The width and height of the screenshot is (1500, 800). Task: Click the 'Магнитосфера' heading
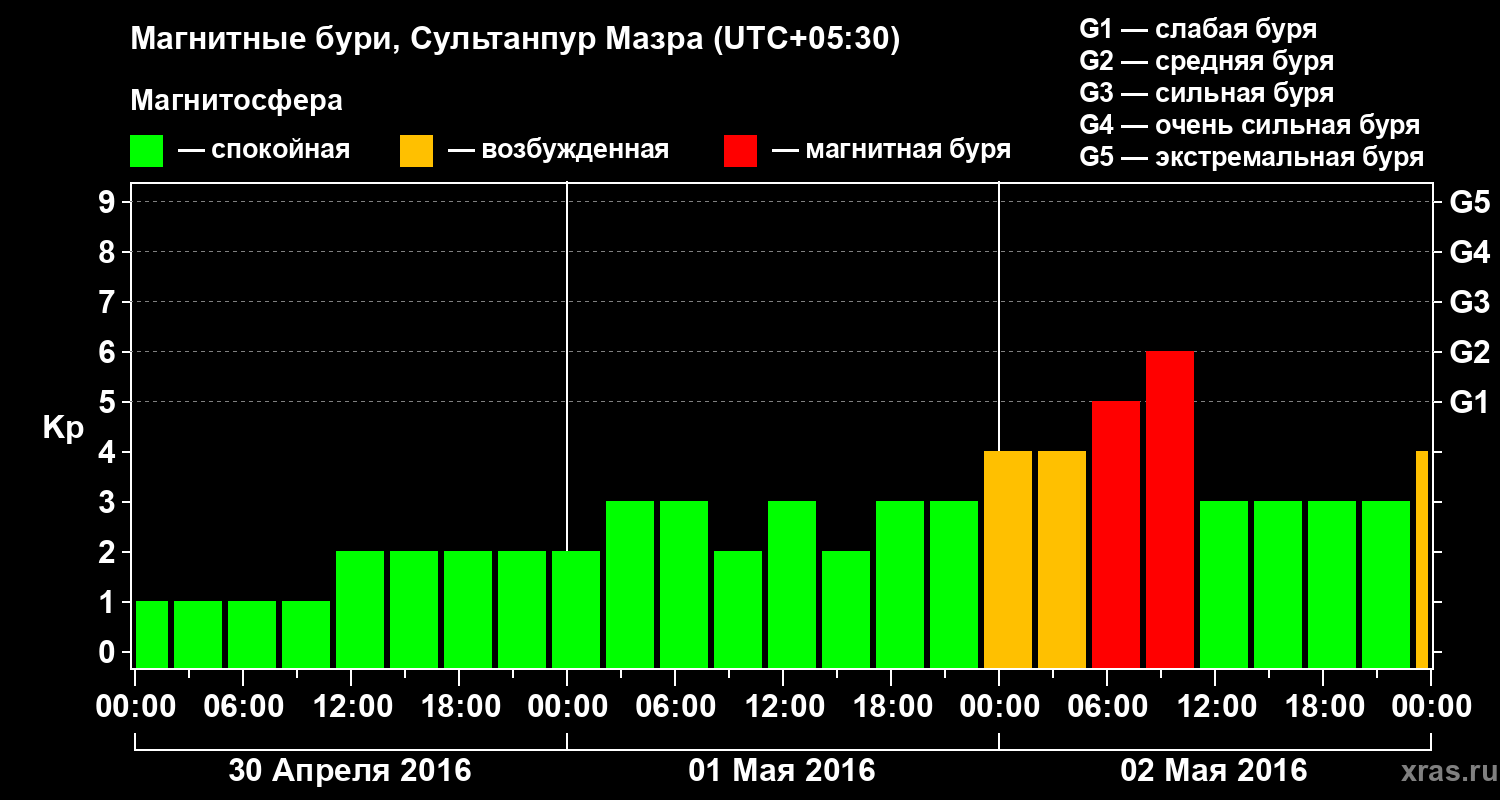(x=236, y=101)
